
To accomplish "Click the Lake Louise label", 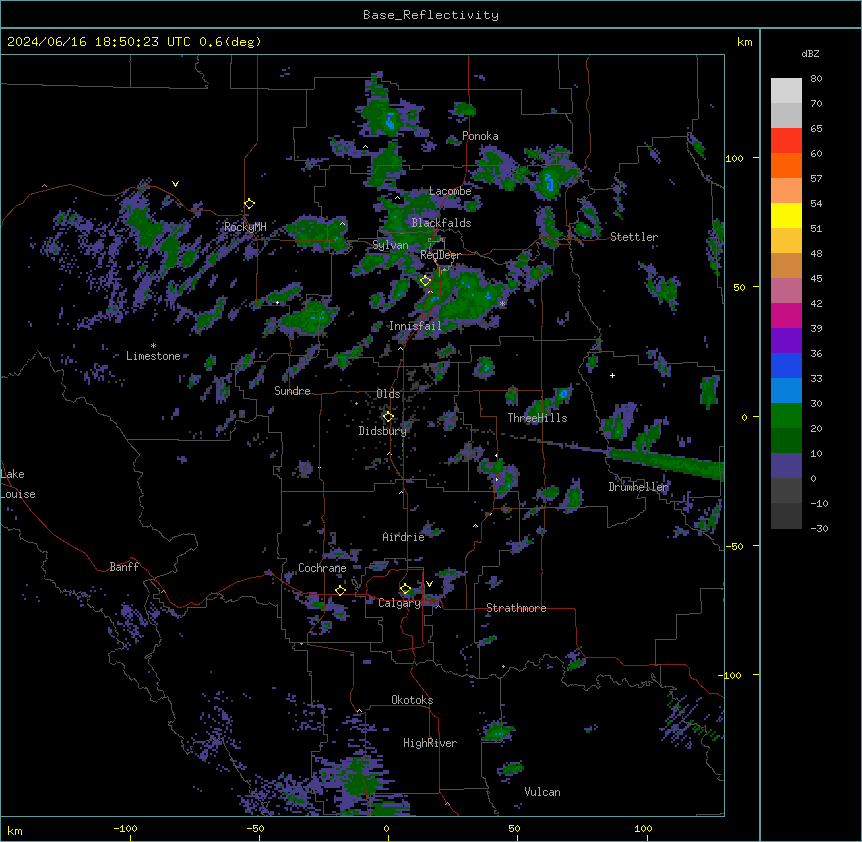I will [18, 484].
